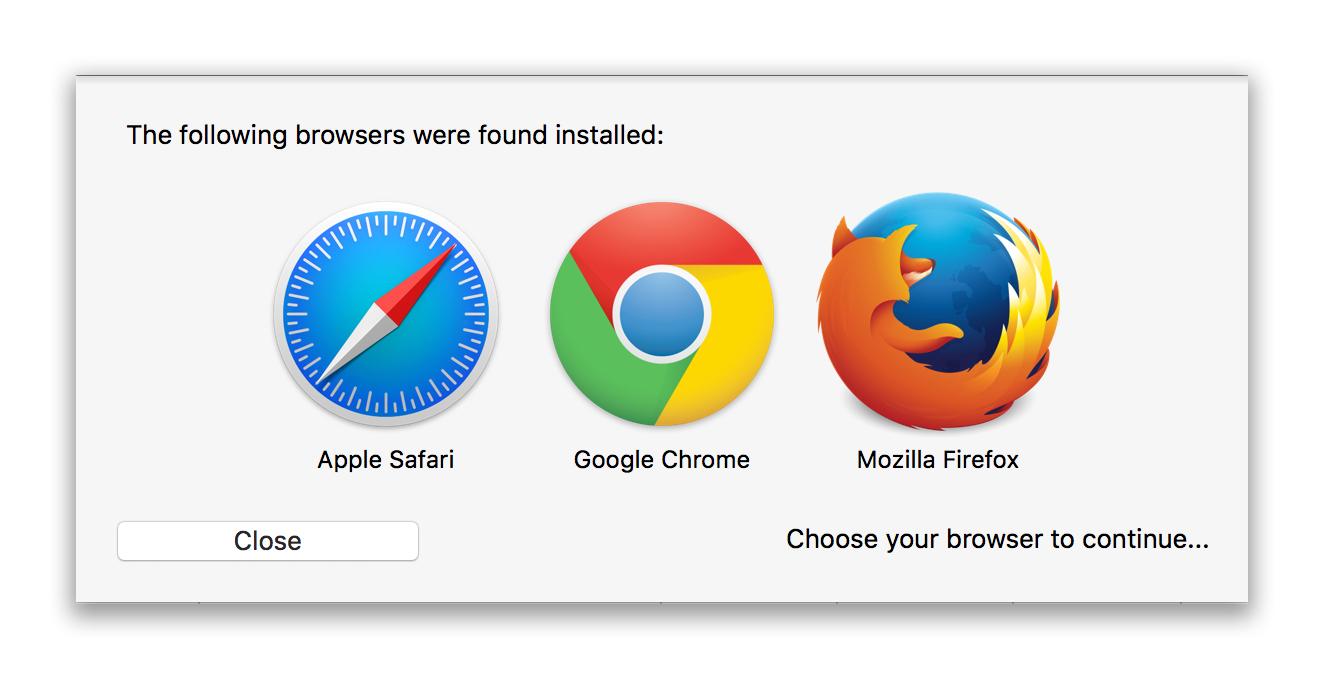This screenshot has width=1324, height=679.
Task: Click the Google Chrome text label
Action: 661,460
